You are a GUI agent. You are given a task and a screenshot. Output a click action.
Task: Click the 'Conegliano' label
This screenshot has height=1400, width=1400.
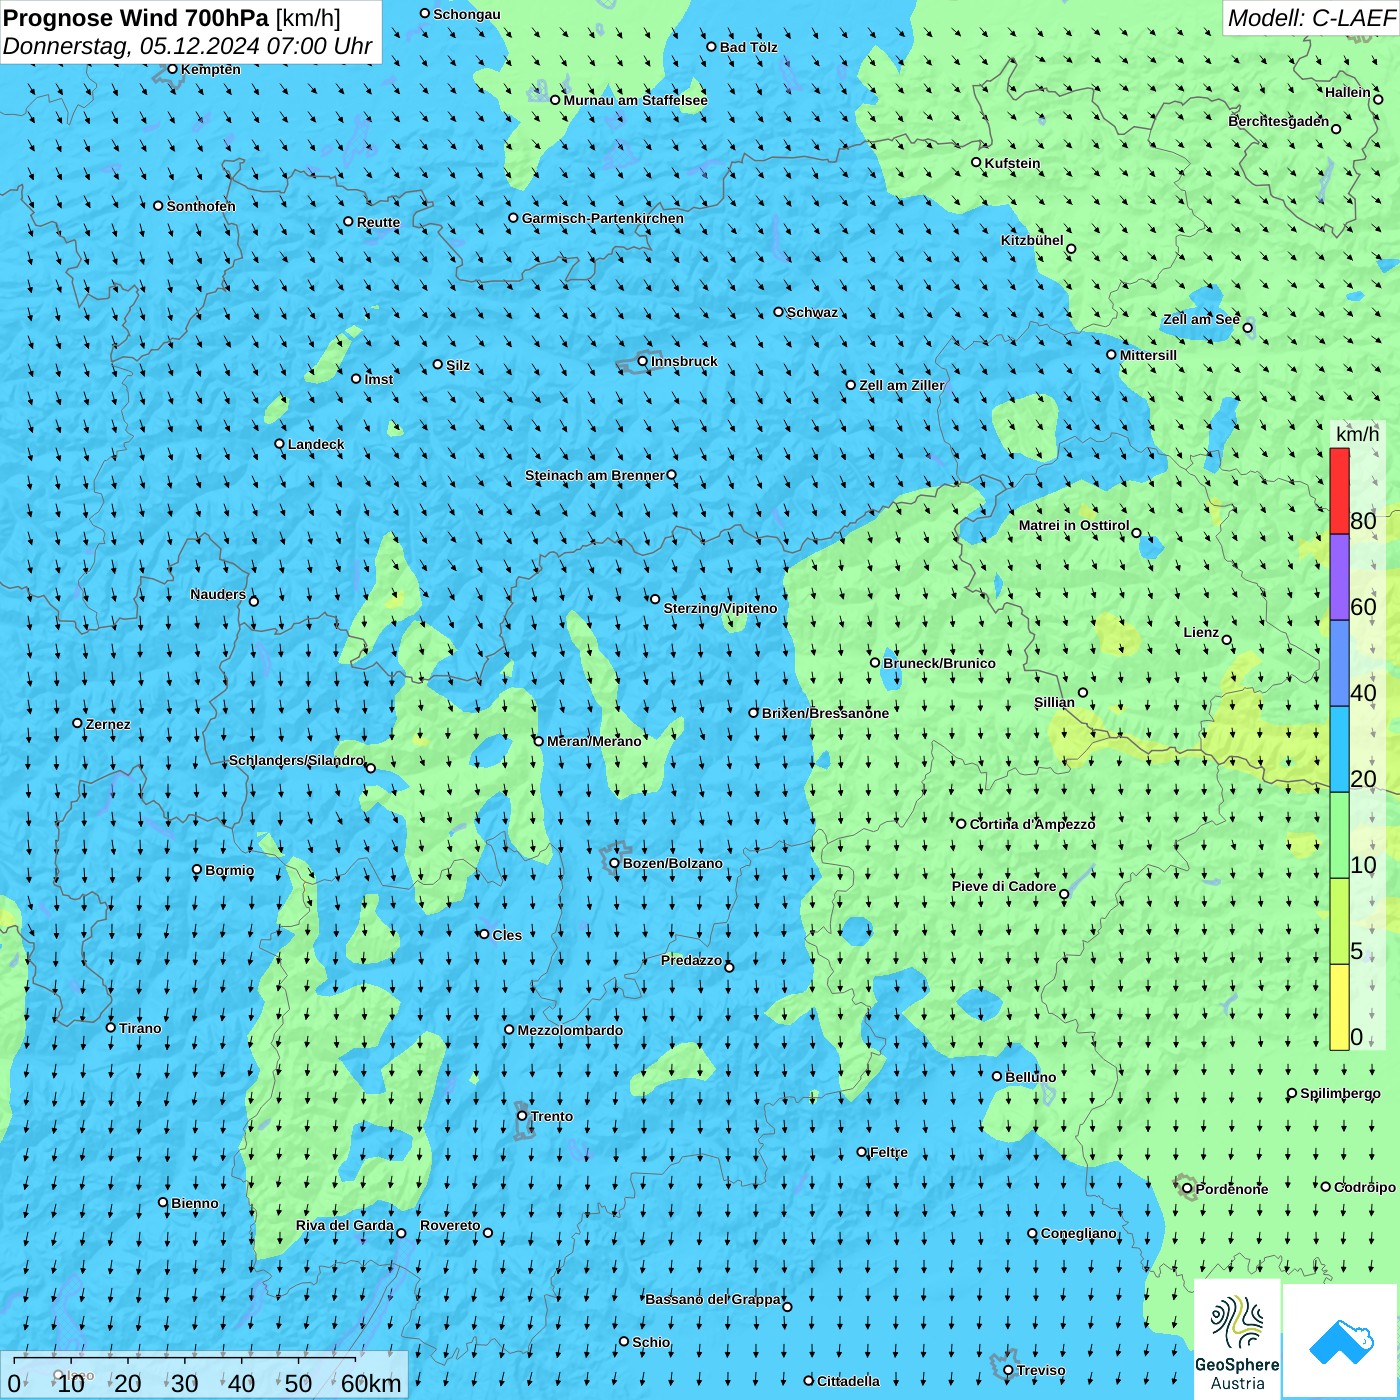tap(1079, 1233)
